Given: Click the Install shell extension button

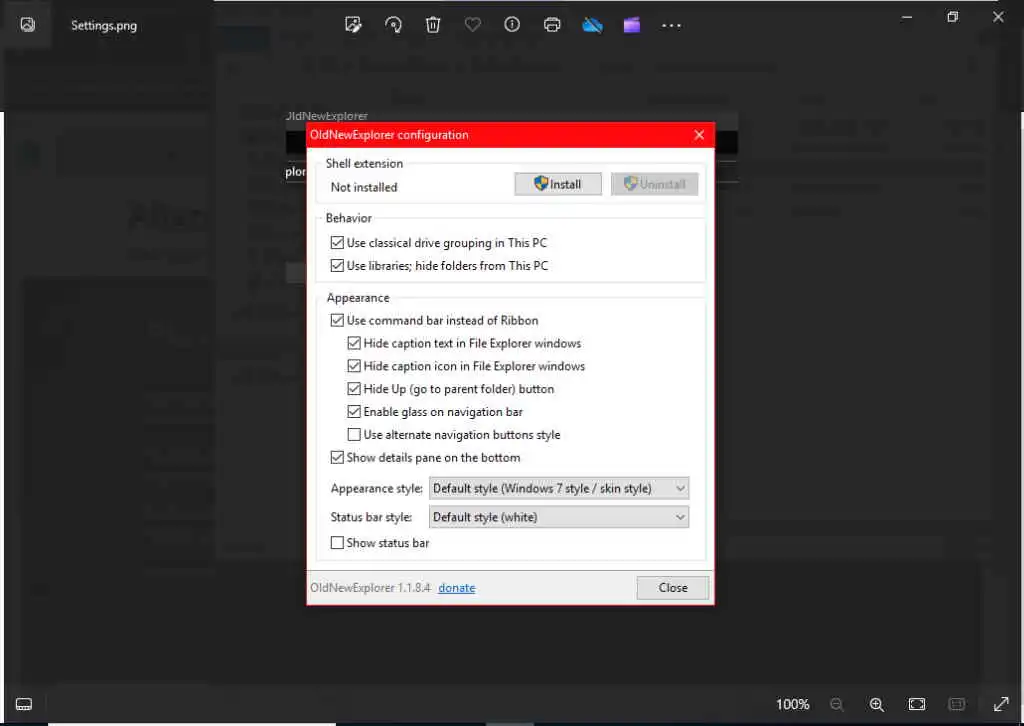Looking at the screenshot, I should tap(558, 184).
